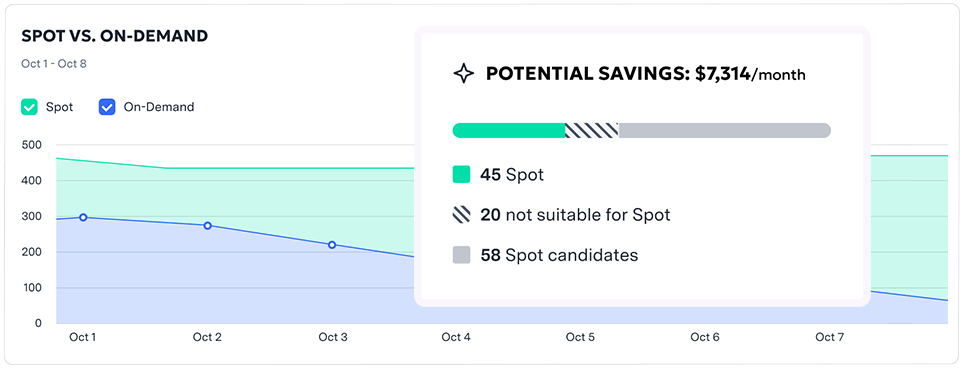Click the 20 not suitable for Spot label

coord(575,215)
